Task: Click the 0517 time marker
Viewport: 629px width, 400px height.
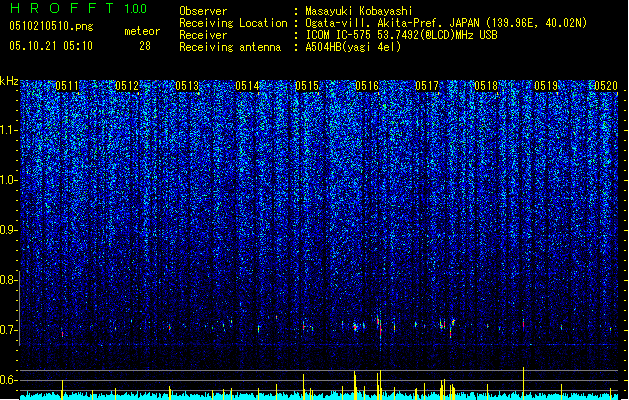Action: [x=427, y=86]
